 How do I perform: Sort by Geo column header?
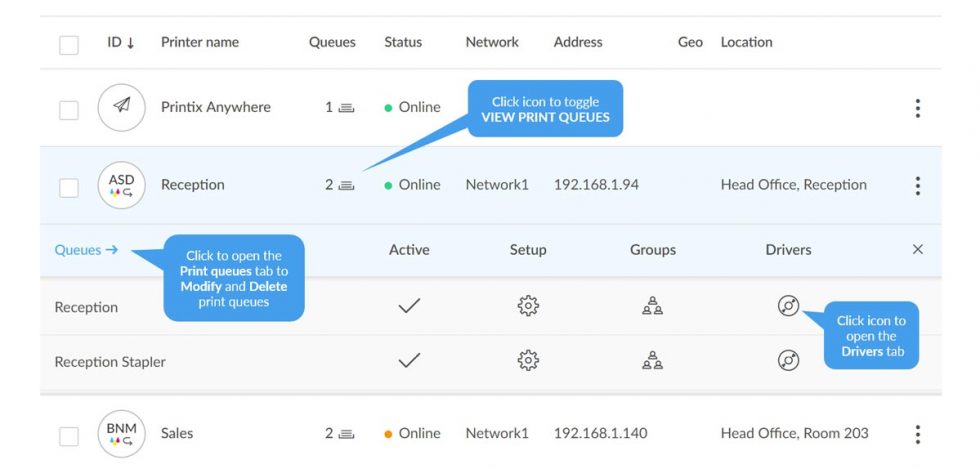pos(691,43)
